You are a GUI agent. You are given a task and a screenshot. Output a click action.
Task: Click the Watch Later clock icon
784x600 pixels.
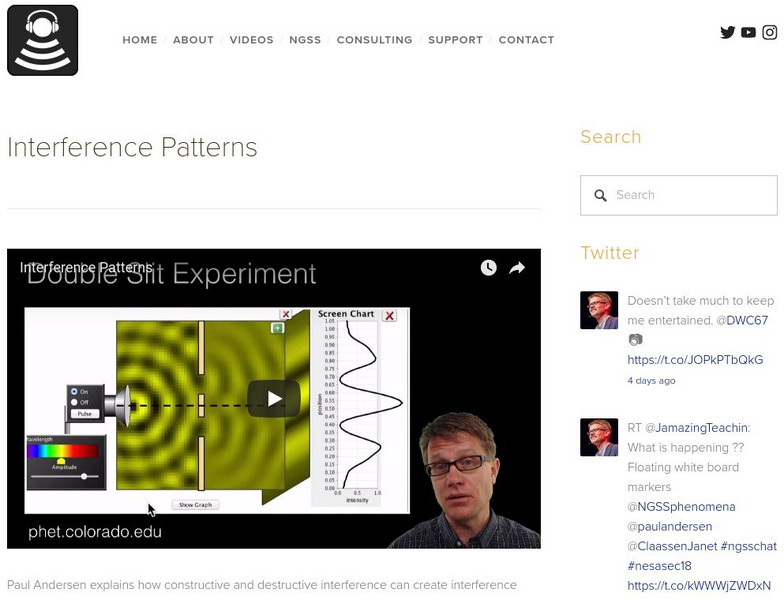point(488,268)
